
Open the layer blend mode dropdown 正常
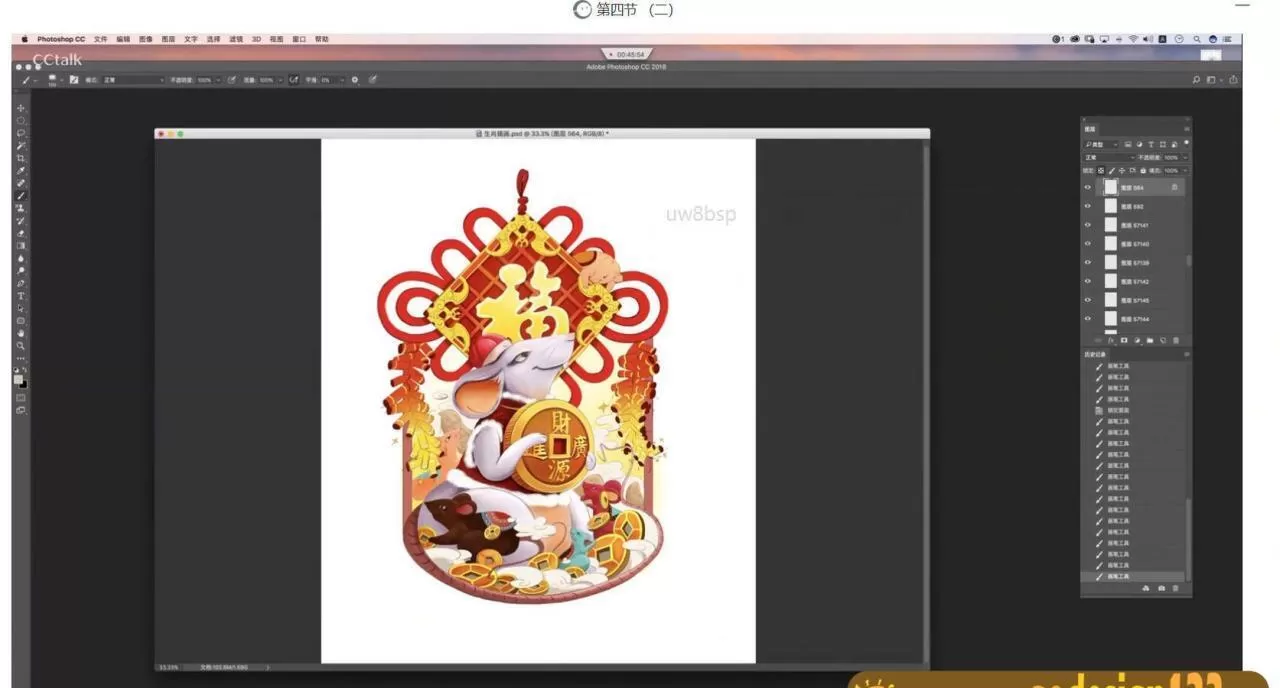click(1110, 158)
